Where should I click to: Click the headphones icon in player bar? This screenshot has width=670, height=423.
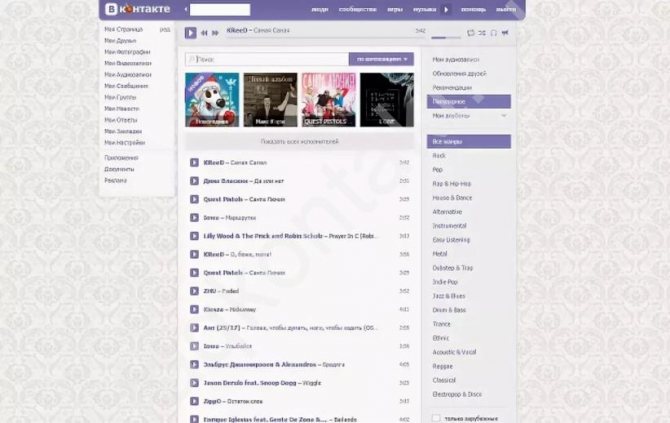(494, 33)
